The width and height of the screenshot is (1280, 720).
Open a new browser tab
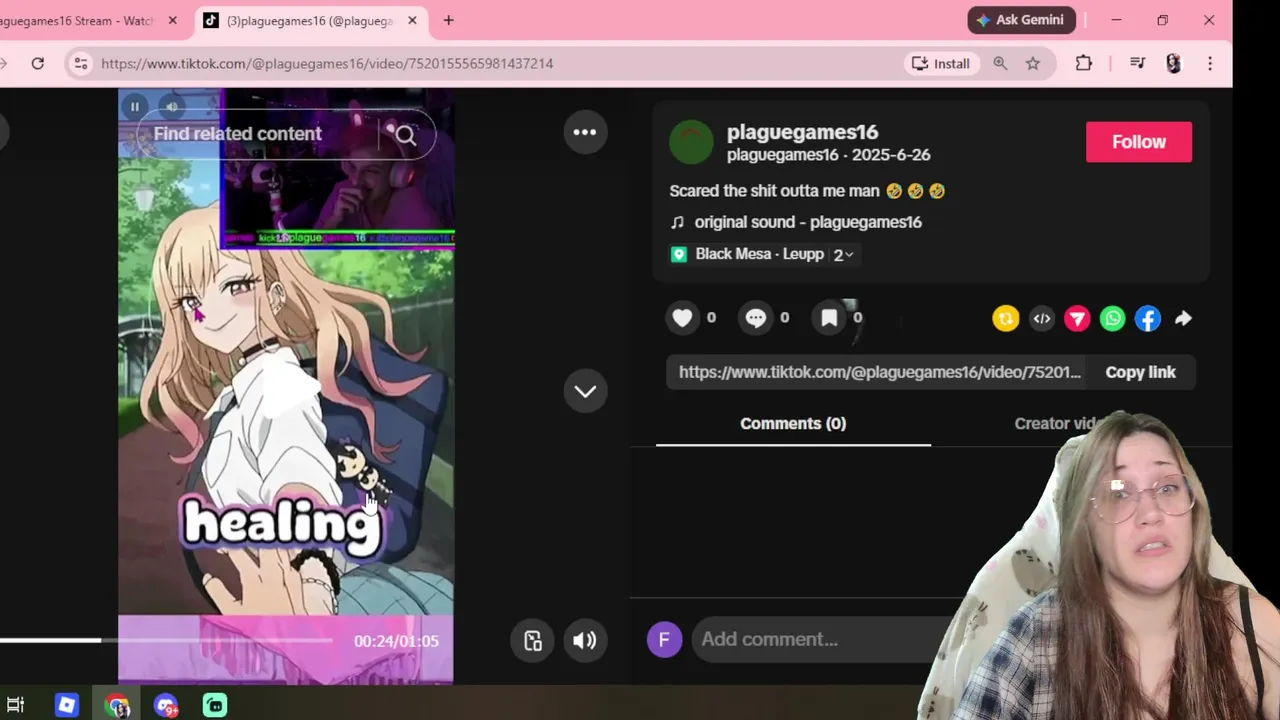[448, 20]
